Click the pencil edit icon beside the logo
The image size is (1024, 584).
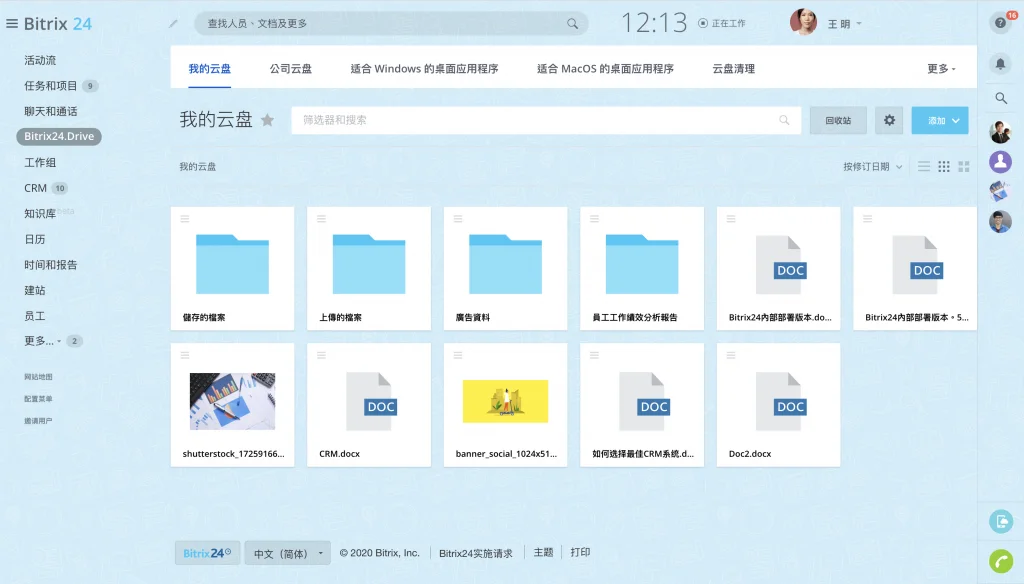pos(174,23)
